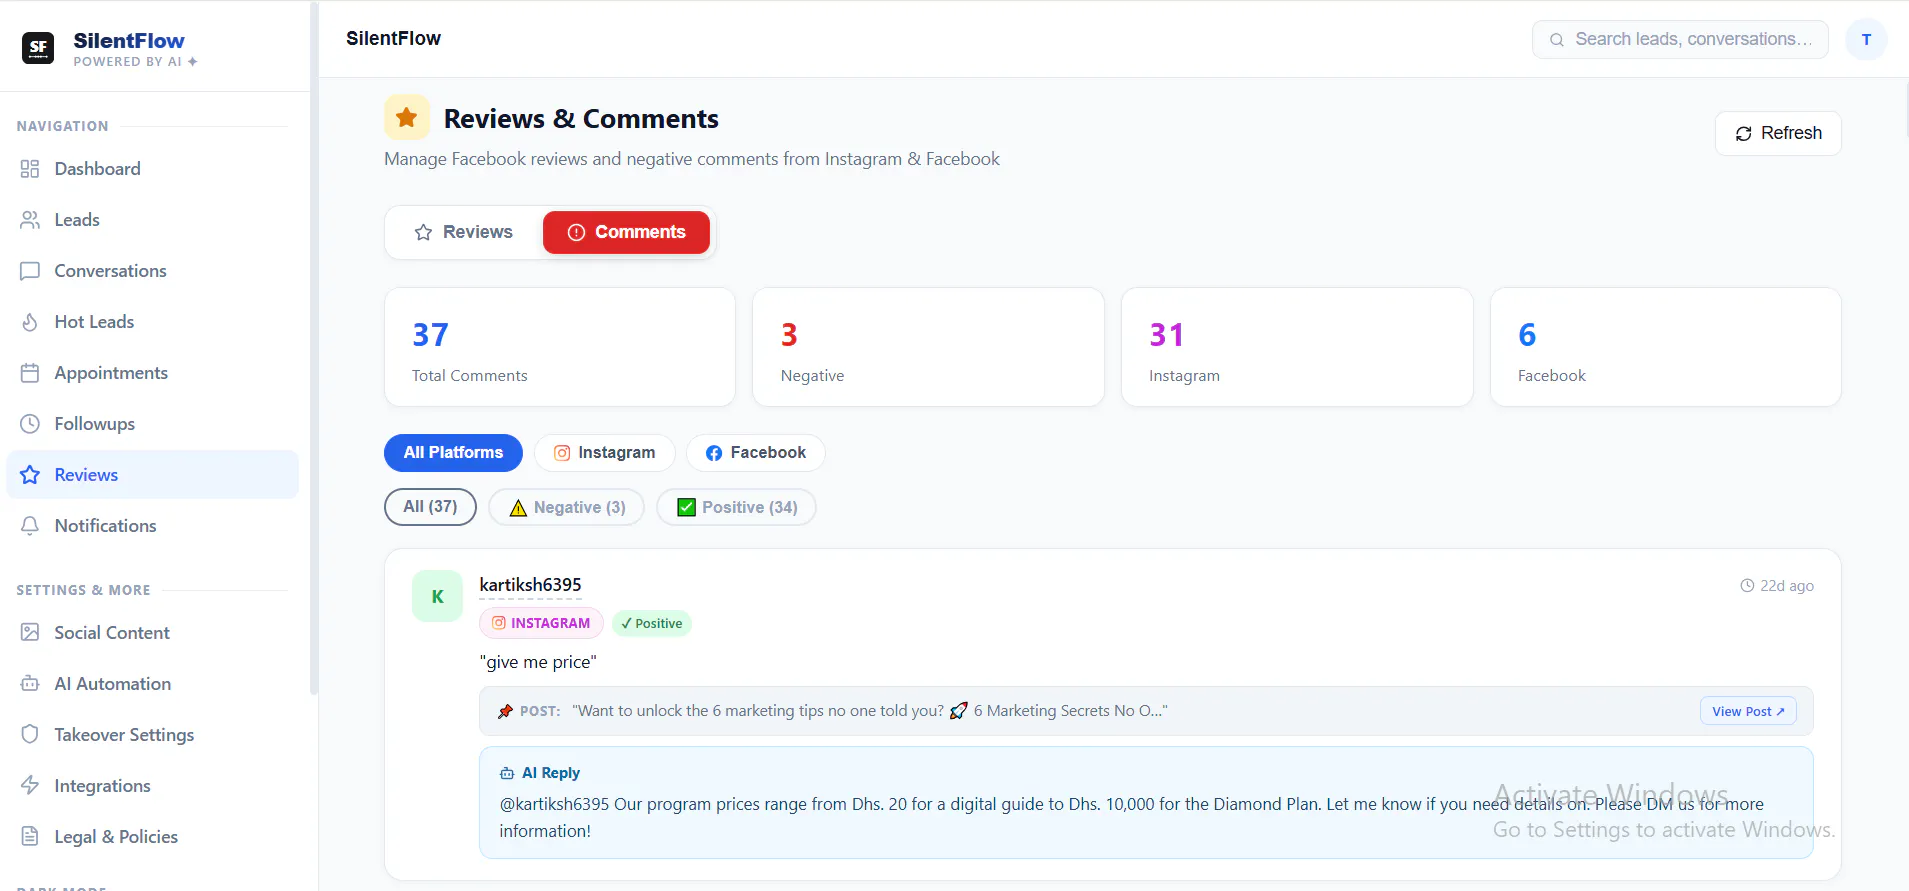Filter comments by Instagram platform
This screenshot has height=891, width=1909.
click(x=604, y=453)
